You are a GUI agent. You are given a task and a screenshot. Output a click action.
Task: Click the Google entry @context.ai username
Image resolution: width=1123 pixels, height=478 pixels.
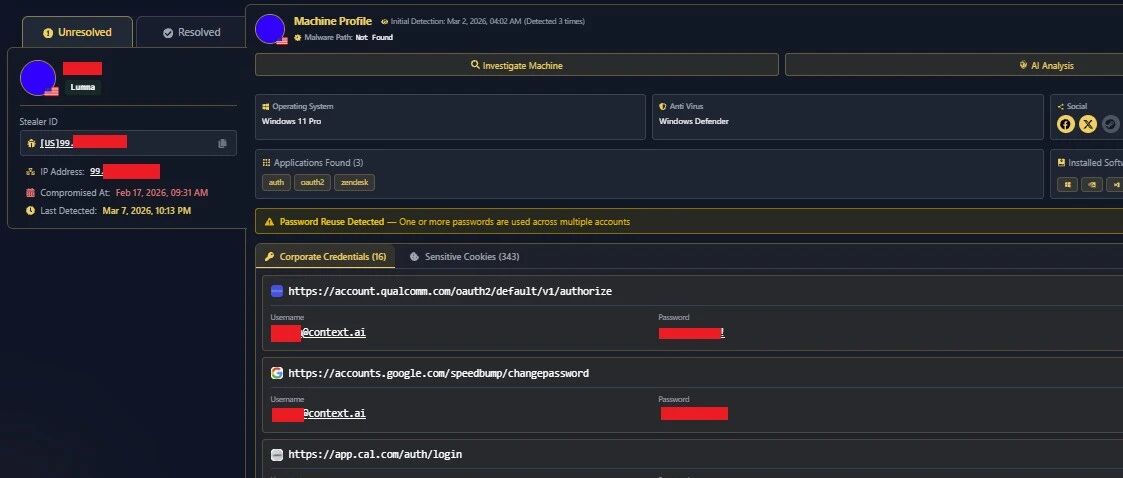click(x=319, y=414)
